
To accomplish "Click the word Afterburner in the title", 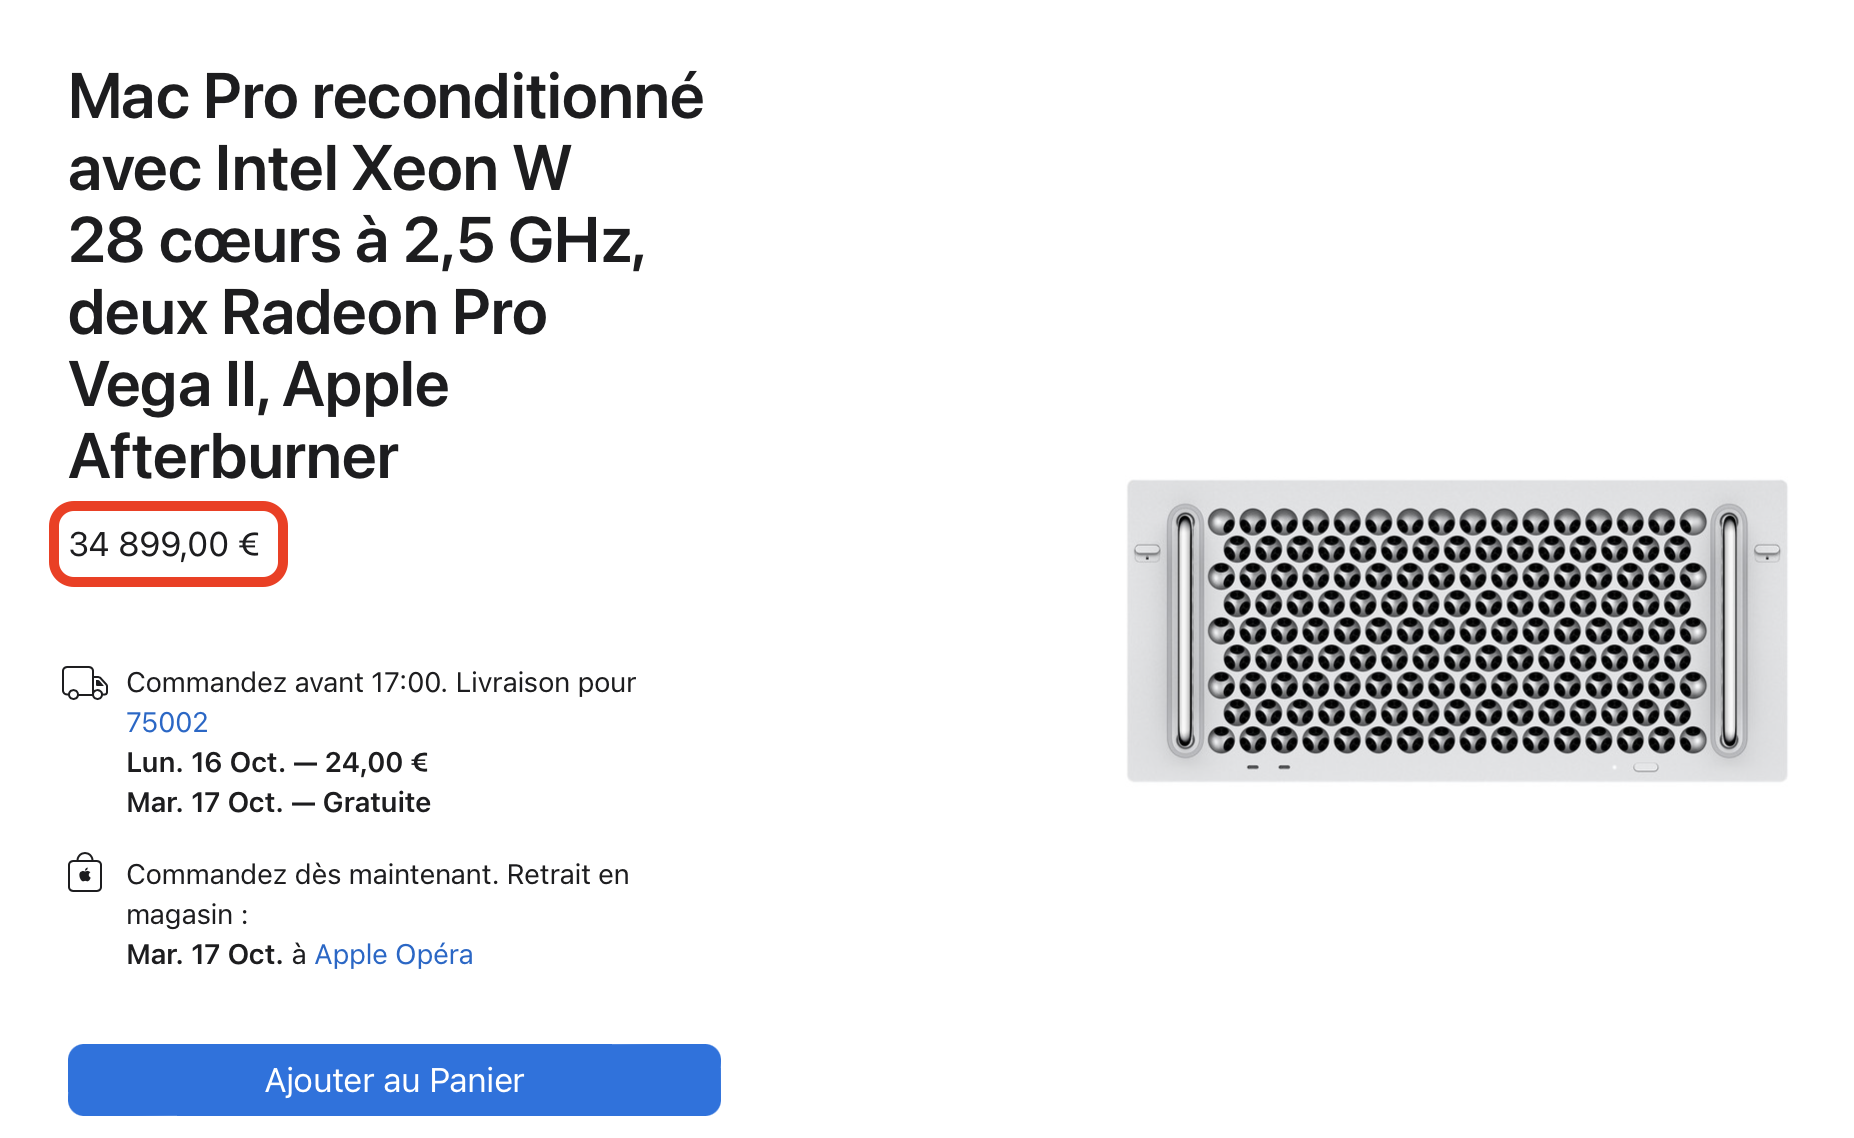I will pyautogui.click(x=233, y=457).
